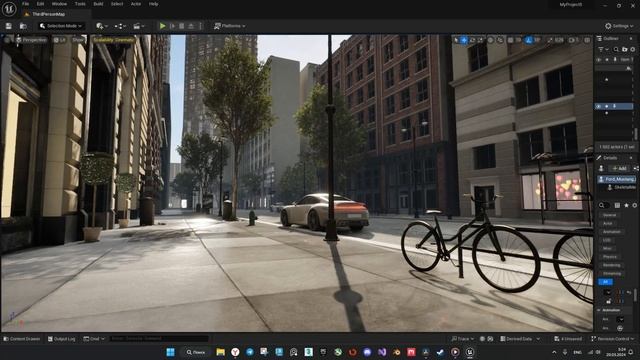Click Outliner search magnifier icon
This screenshot has height=360, width=640.
tap(616, 49)
